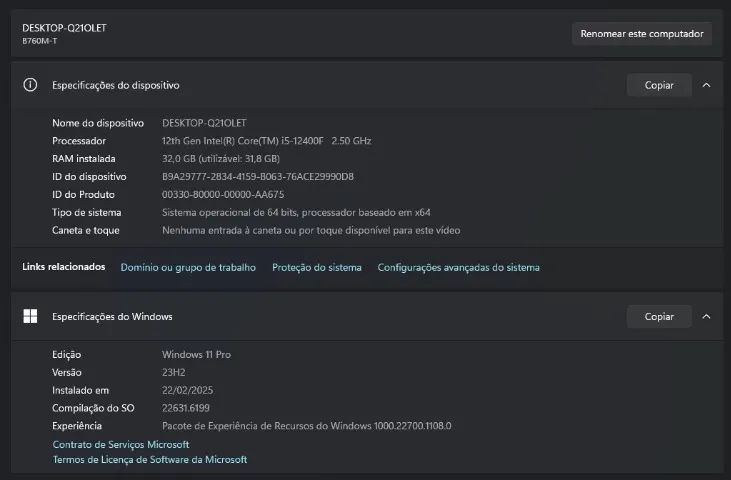
Task: Copy the device specifications
Action: tap(659, 85)
